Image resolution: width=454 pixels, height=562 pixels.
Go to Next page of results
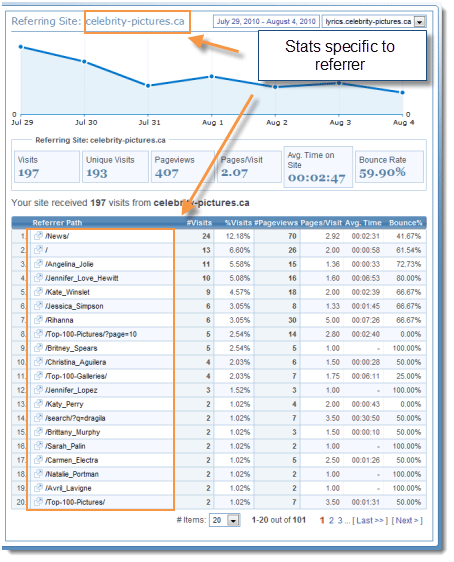click(407, 520)
